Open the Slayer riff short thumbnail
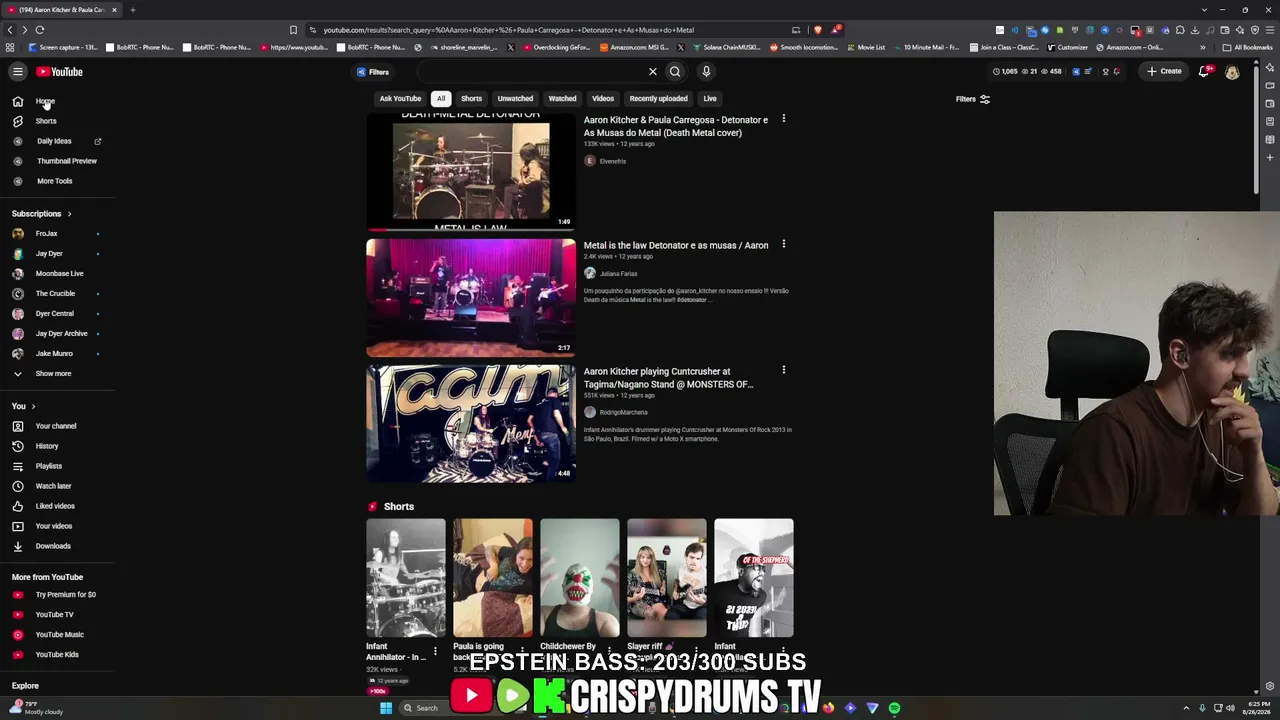Viewport: 1280px width, 720px height. (667, 578)
